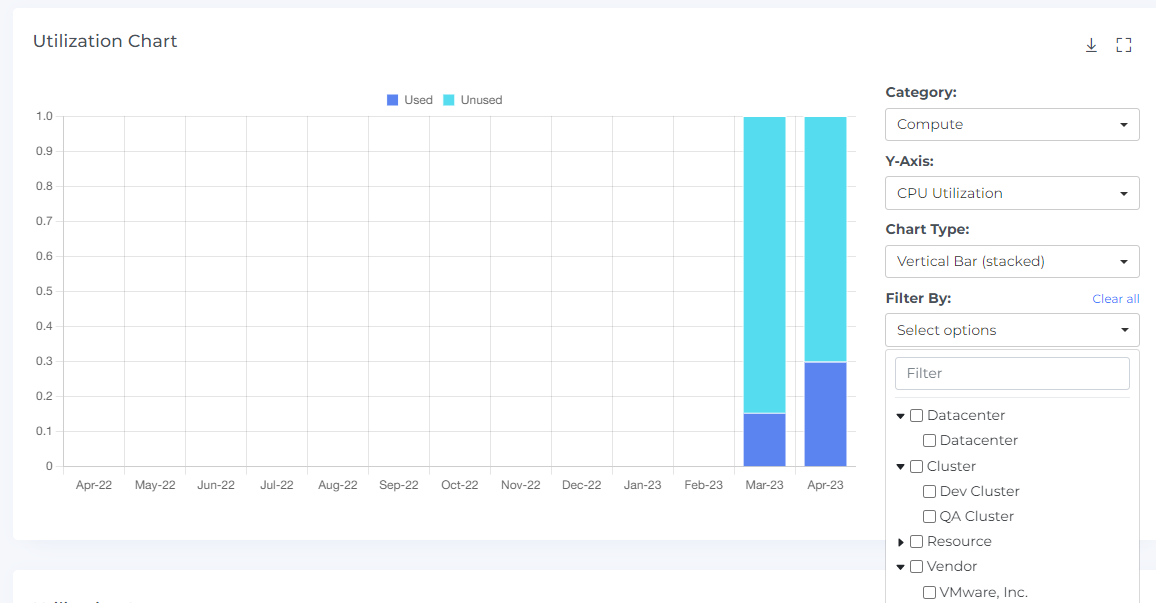
Task: Toggle the Used legend color box
Action: tap(393, 100)
